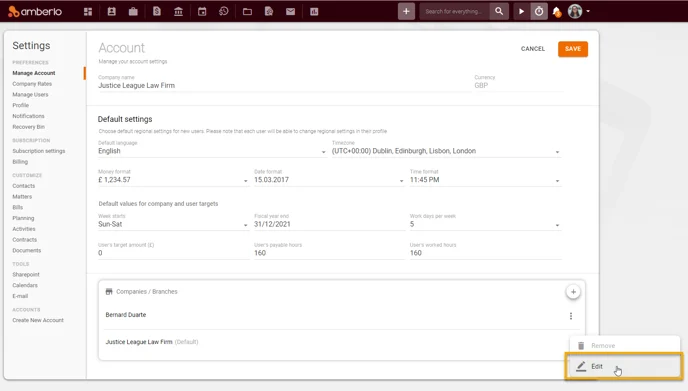The width and height of the screenshot is (688, 391).
Task: Click the search for everything field
Action: [x=455, y=11]
